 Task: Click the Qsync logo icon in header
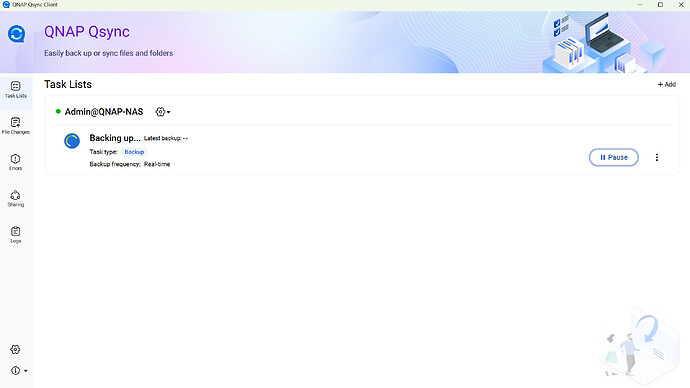tap(17, 34)
